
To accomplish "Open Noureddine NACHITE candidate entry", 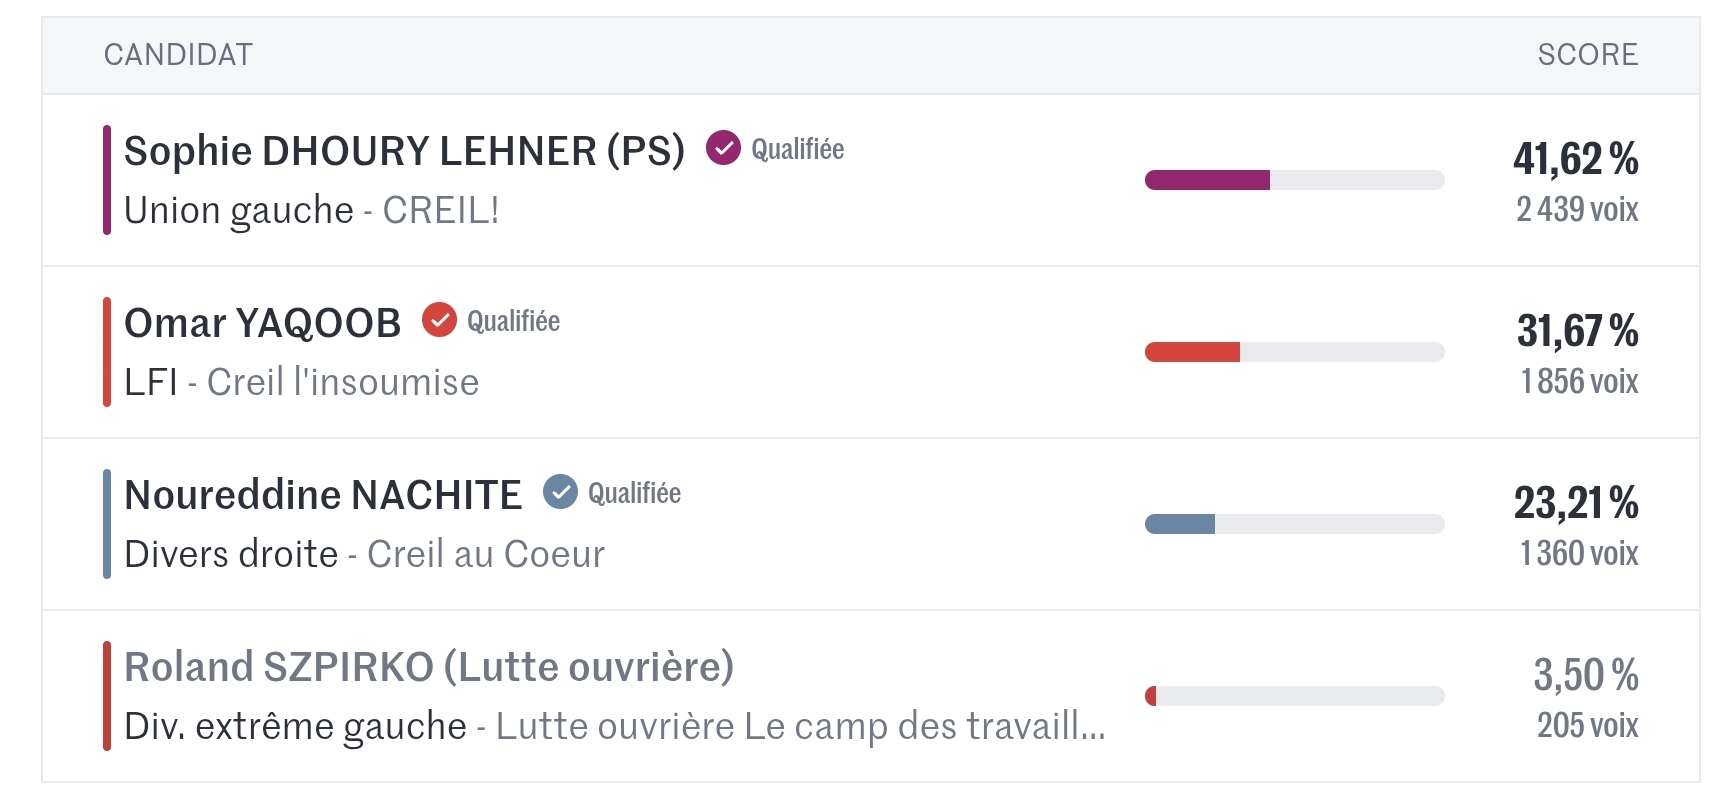I will point(322,495).
